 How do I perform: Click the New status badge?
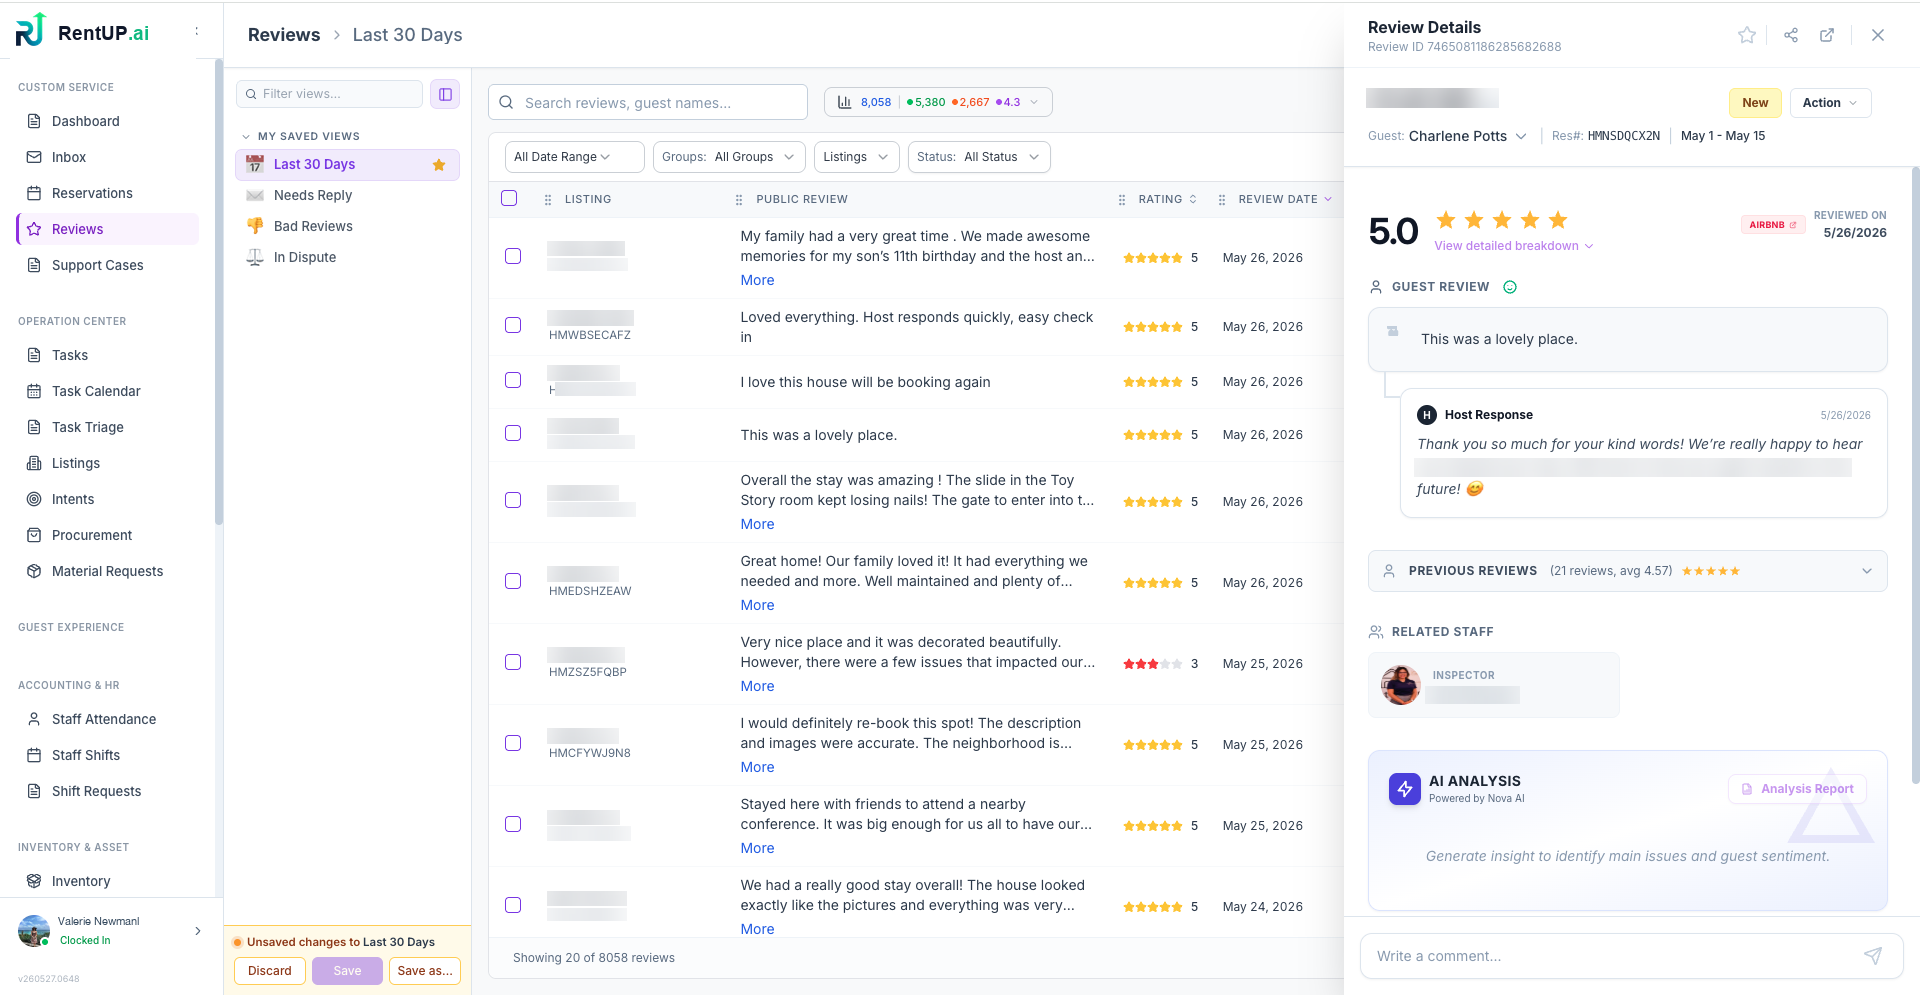pyautogui.click(x=1755, y=103)
